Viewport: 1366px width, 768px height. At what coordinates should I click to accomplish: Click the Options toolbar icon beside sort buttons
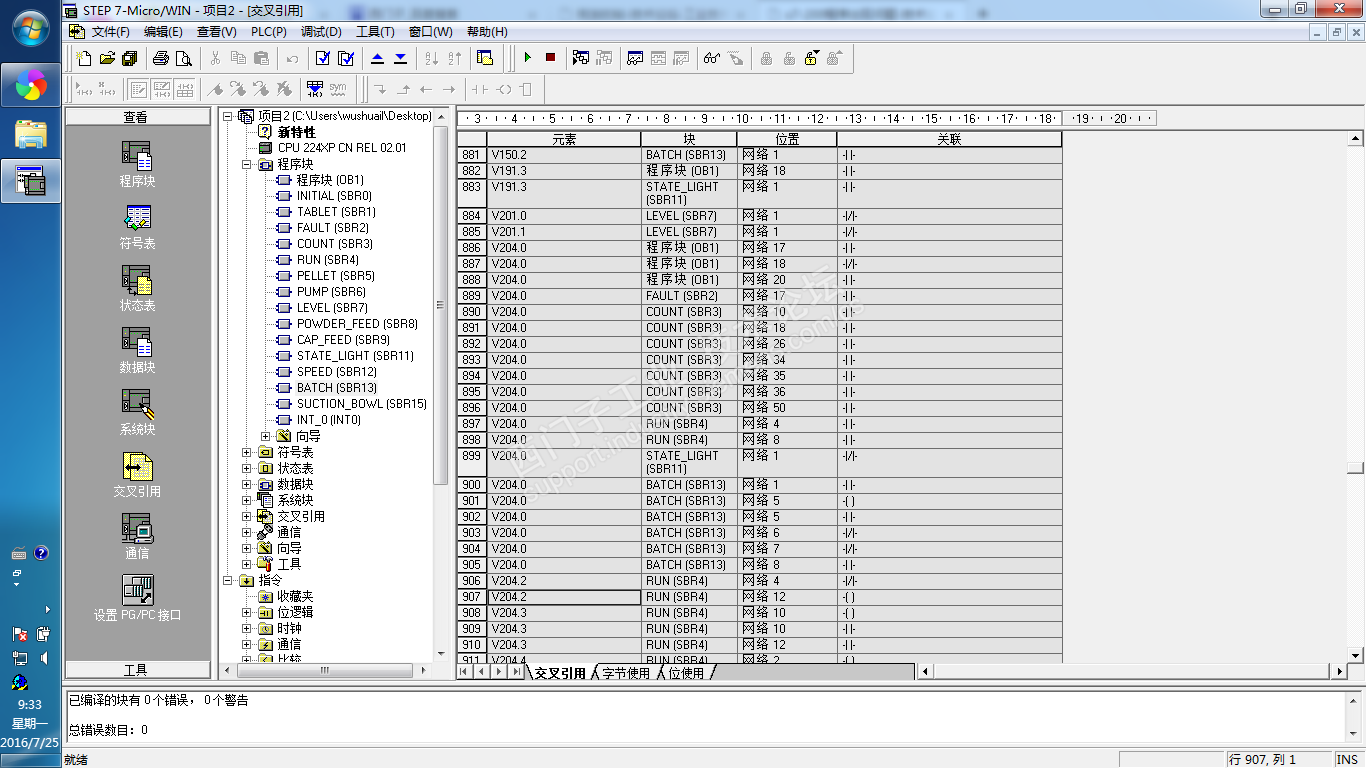pyautogui.click(x=485, y=58)
